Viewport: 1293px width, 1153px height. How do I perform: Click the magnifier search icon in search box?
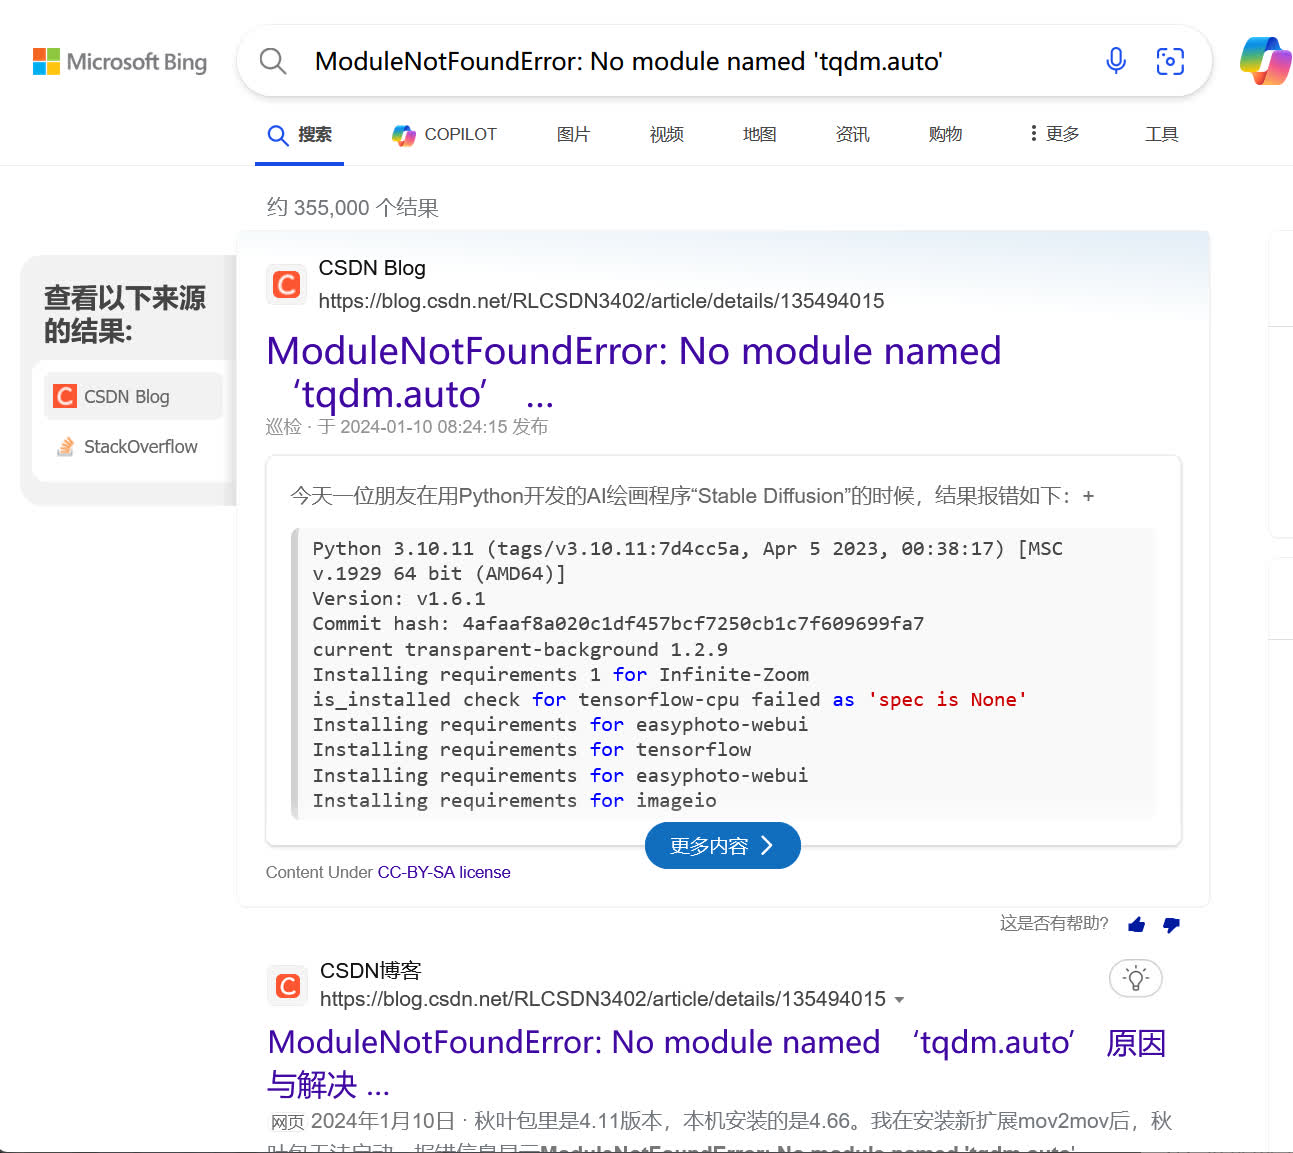(x=273, y=62)
